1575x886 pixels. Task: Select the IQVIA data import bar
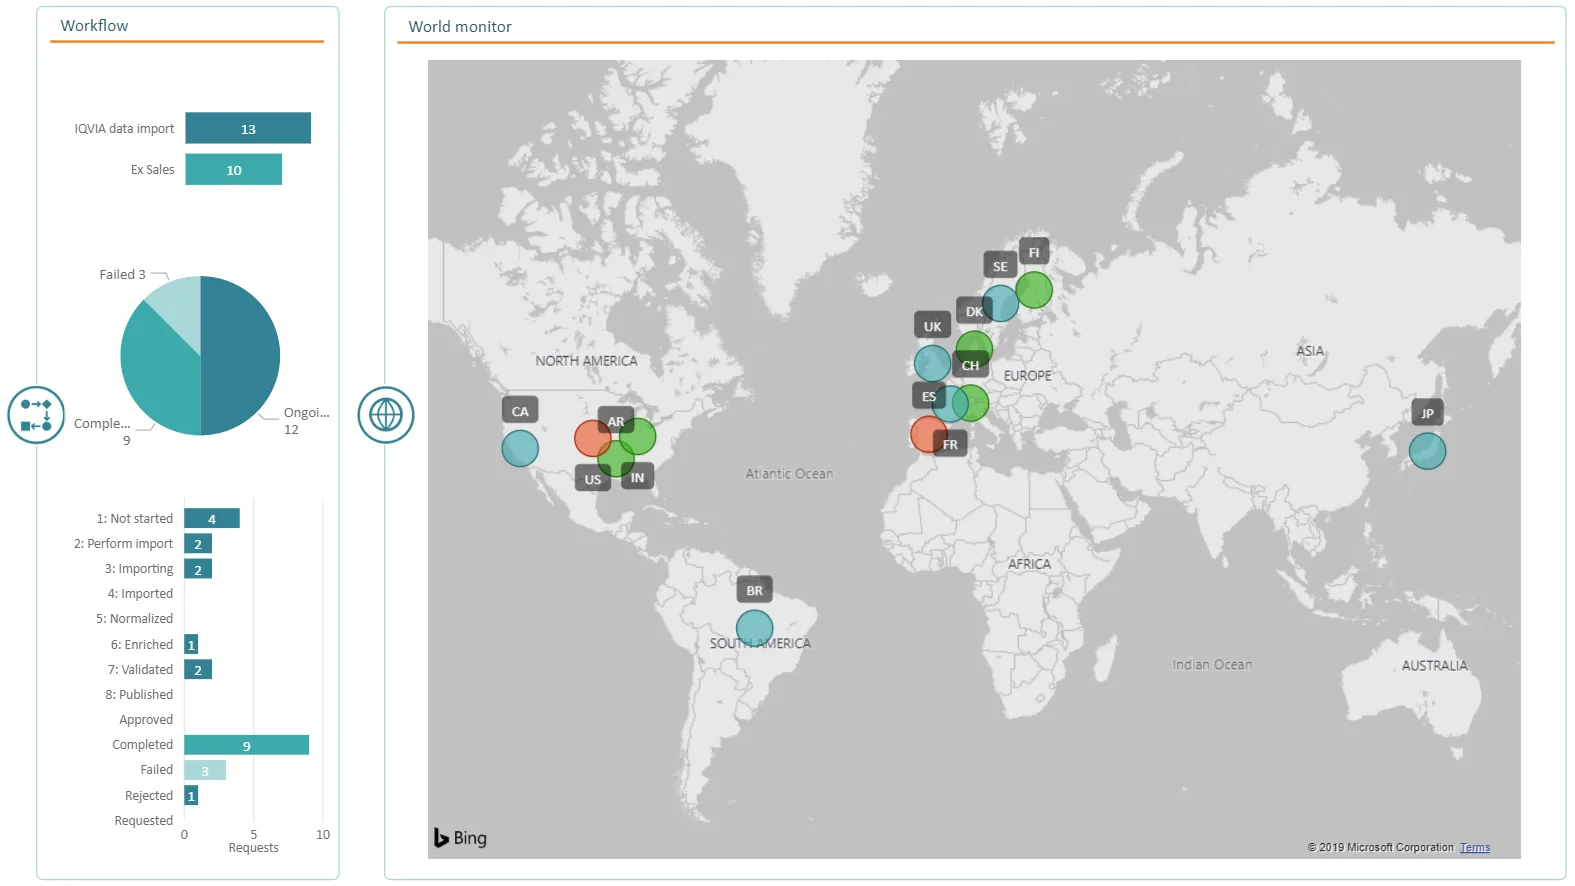point(248,128)
